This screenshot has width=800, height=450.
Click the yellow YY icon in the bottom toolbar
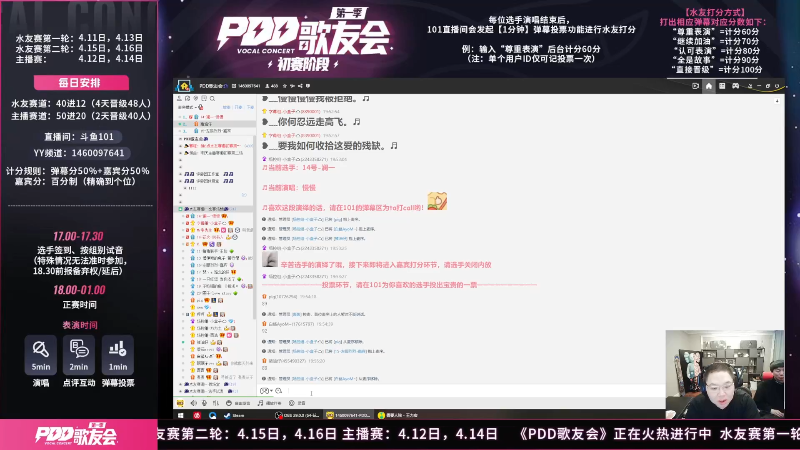pyautogui.click(x=180, y=403)
